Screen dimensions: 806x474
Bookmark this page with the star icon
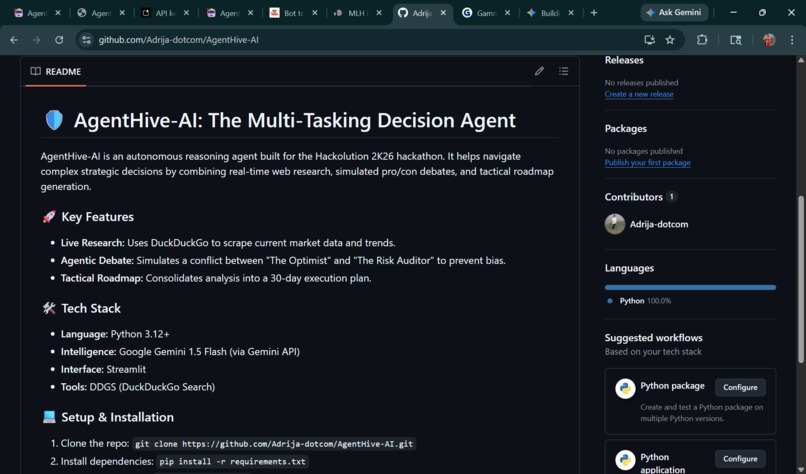(x=670, y=40)
